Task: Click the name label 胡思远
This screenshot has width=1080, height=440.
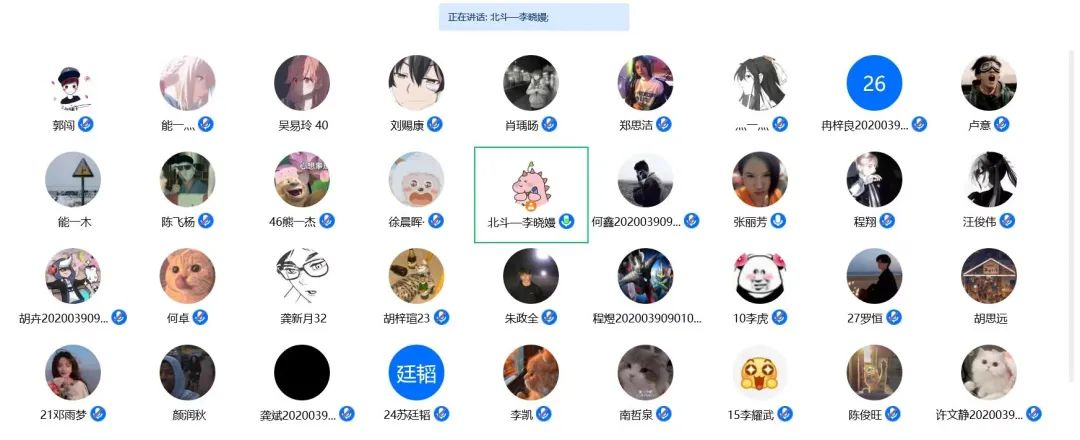Action: click(990, 319)
